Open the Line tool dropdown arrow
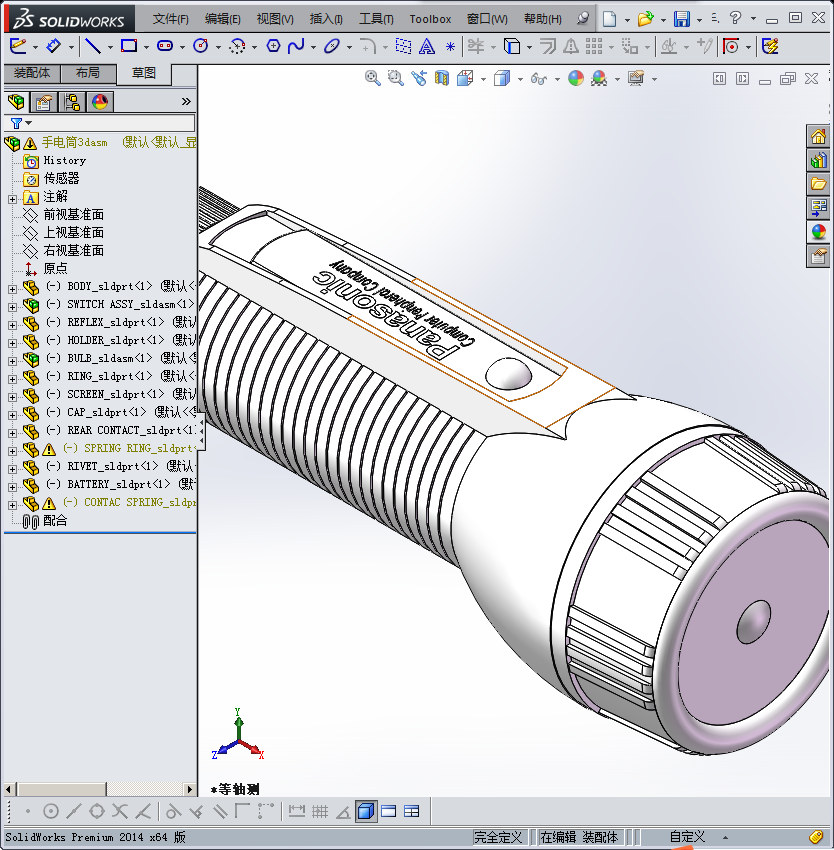This screenshot has height=850, width=834. click(110, 47)
